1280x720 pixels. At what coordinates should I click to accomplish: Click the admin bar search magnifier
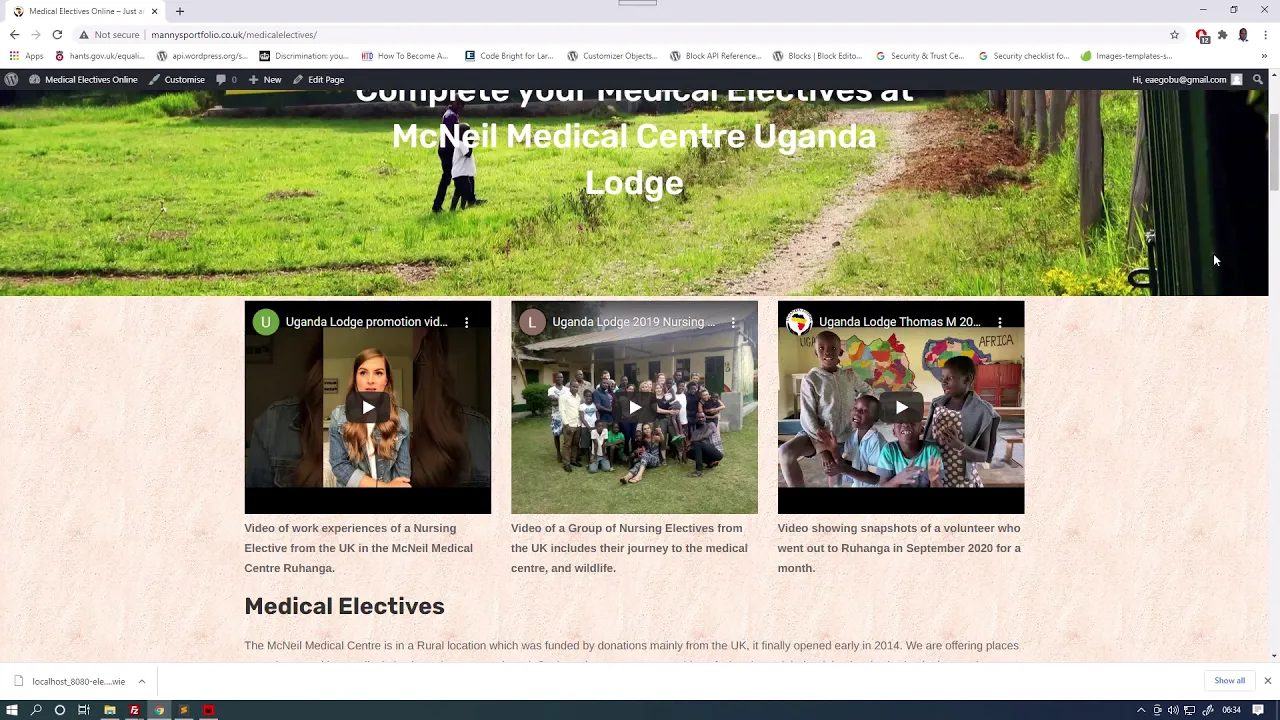pyautogui.click(x=1258, y=80)
